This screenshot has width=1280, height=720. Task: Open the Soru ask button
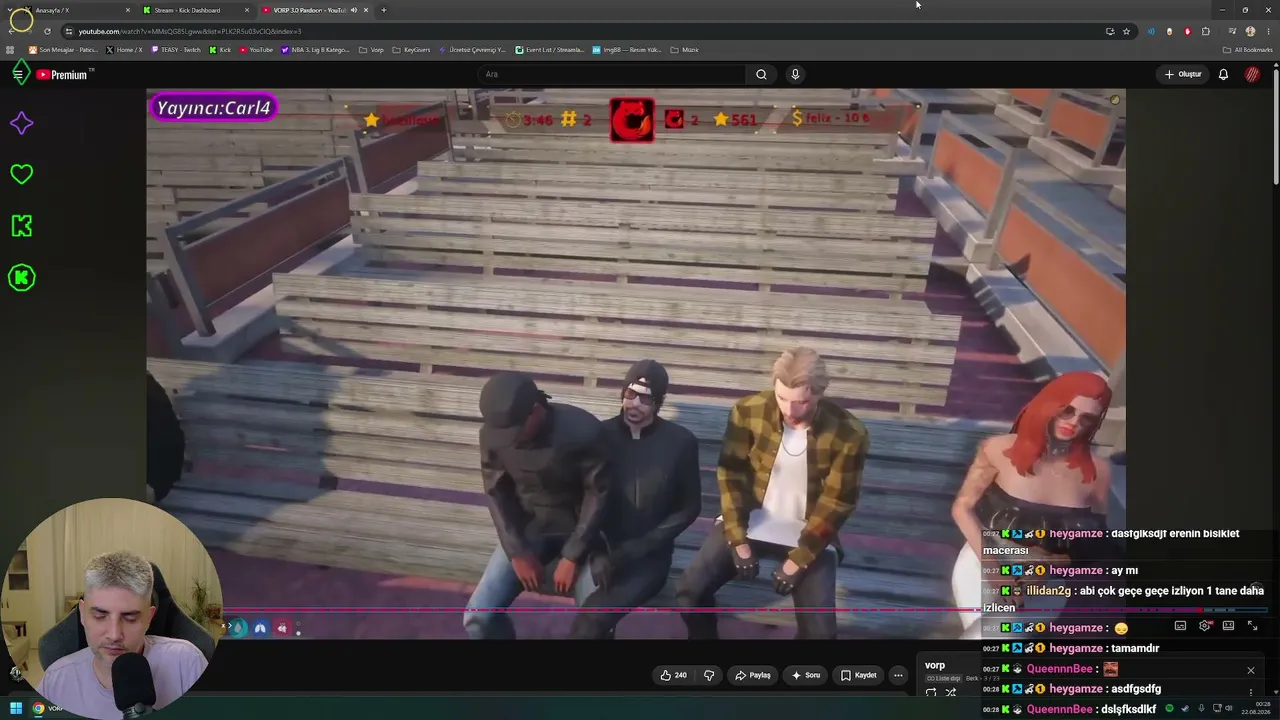click(806, 675)
